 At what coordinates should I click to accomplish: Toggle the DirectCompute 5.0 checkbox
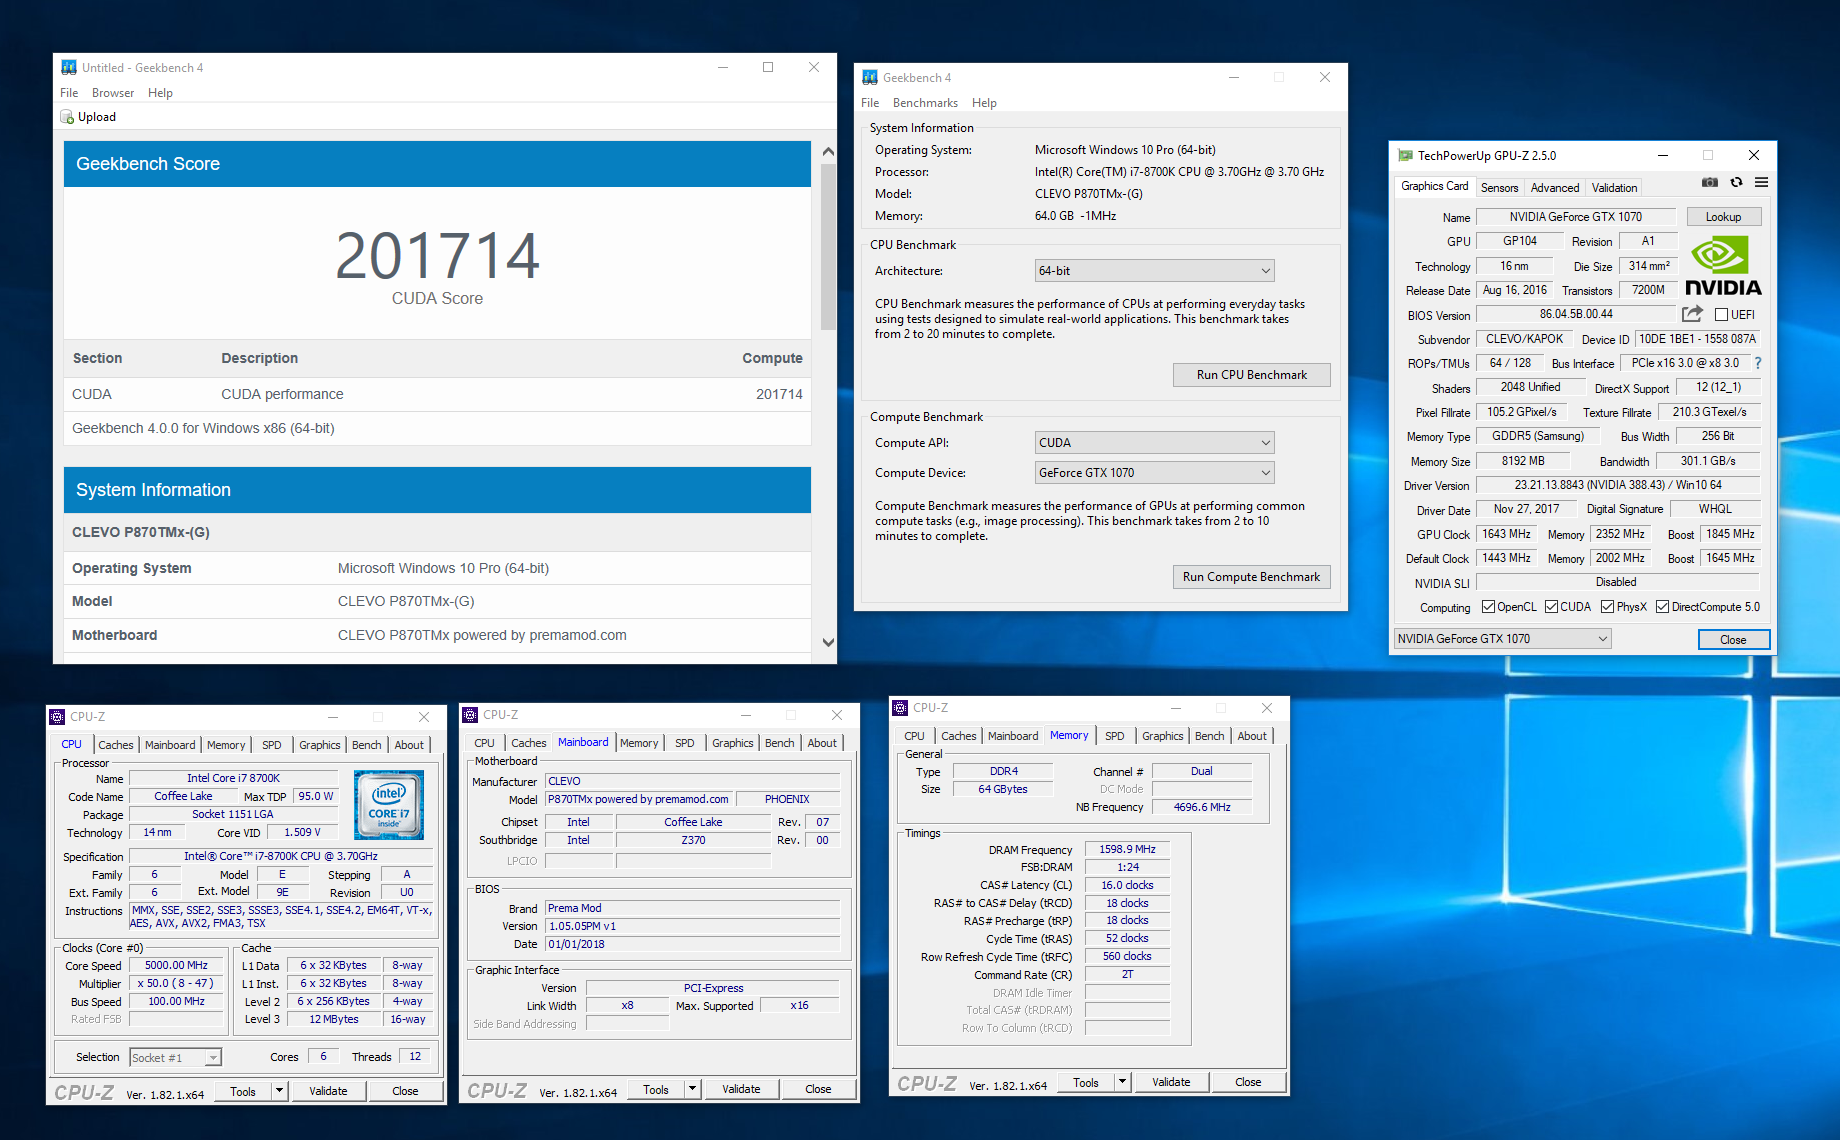coord(1662,607)
